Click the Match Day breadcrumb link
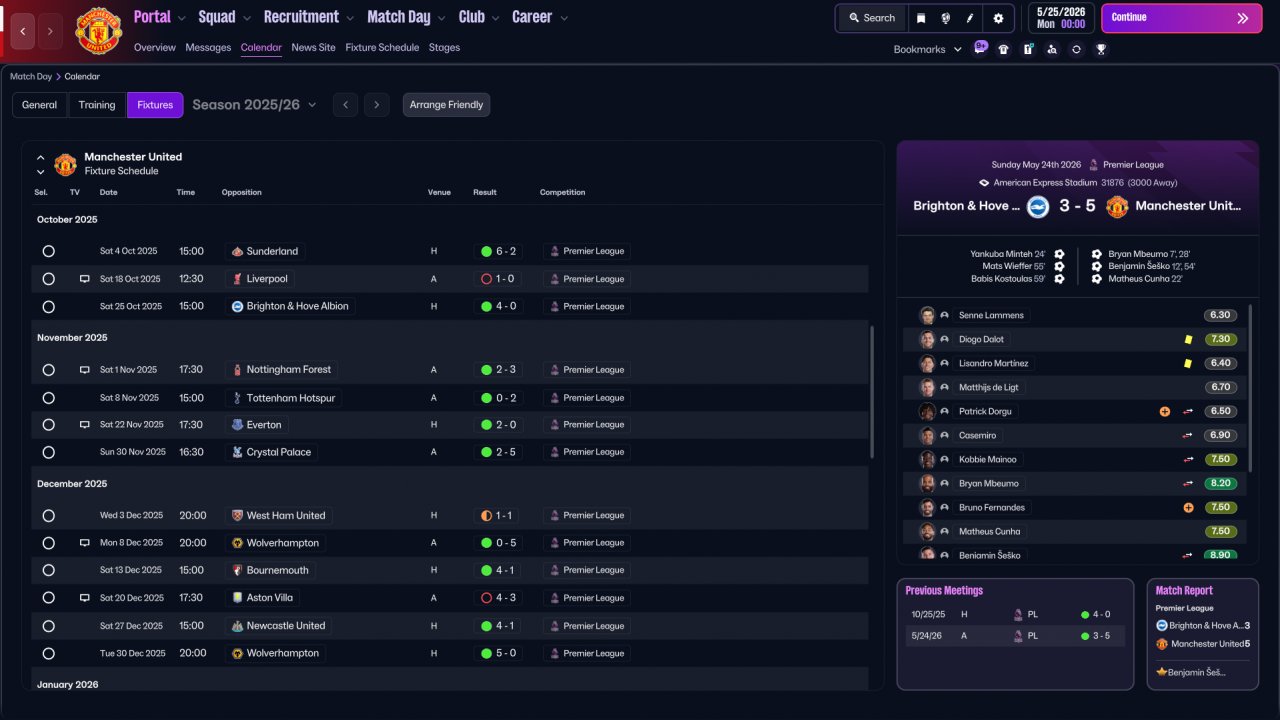Image resolution: width=1280 pixels, height=720 pixels. point(31,76)
